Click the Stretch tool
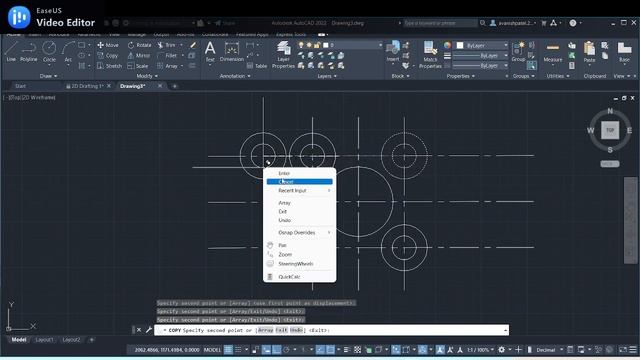This screenshot has height=360, width=640. click(109, 66)
